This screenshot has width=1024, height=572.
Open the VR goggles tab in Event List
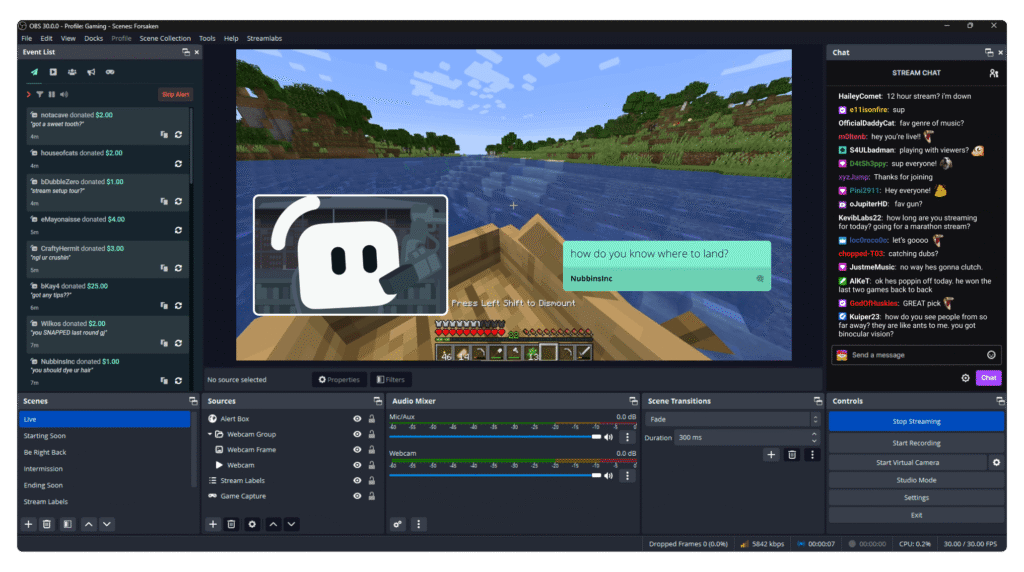[x=110, y=72]
